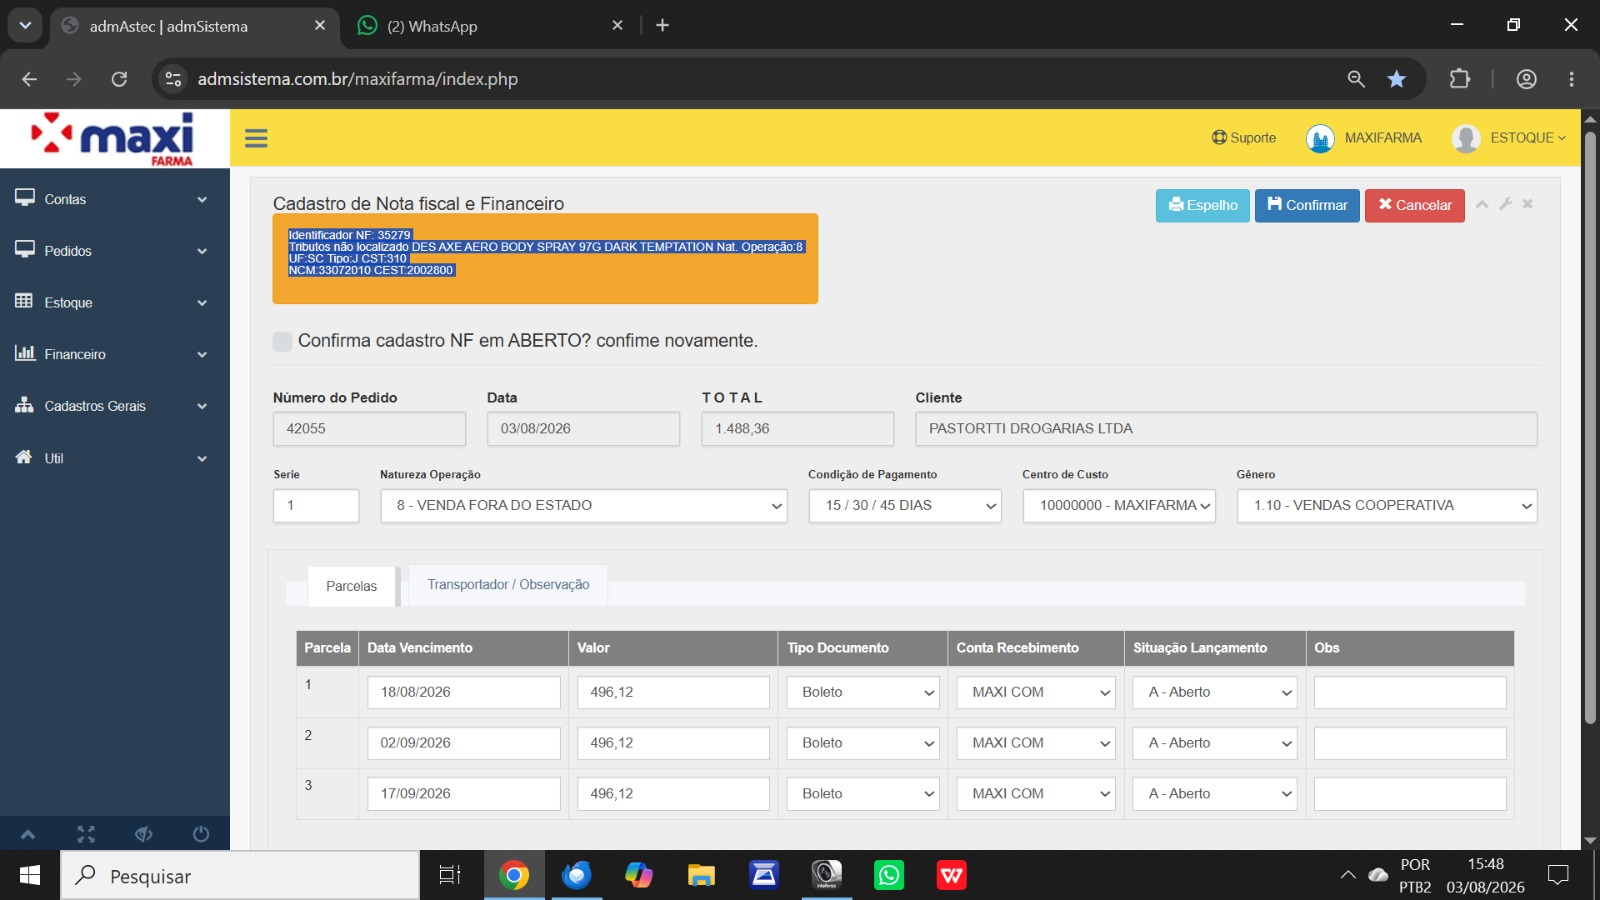Open the Windows Start menu

point(30,876)
